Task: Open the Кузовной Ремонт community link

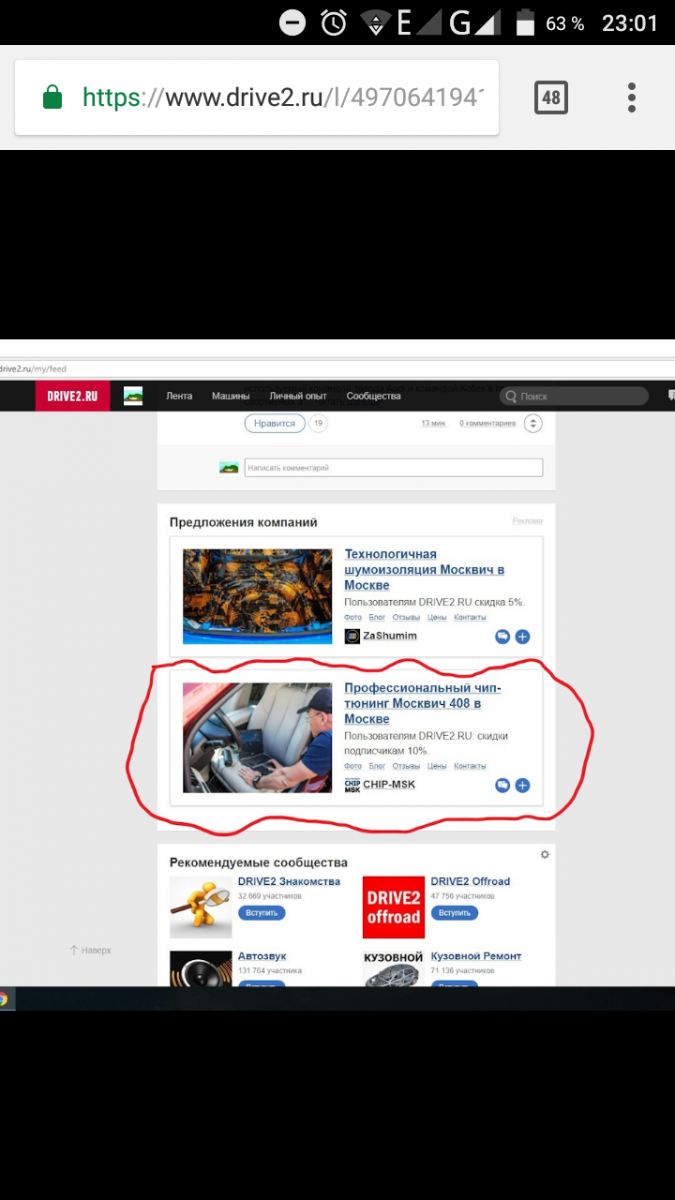Action: [x=476, y=956]
